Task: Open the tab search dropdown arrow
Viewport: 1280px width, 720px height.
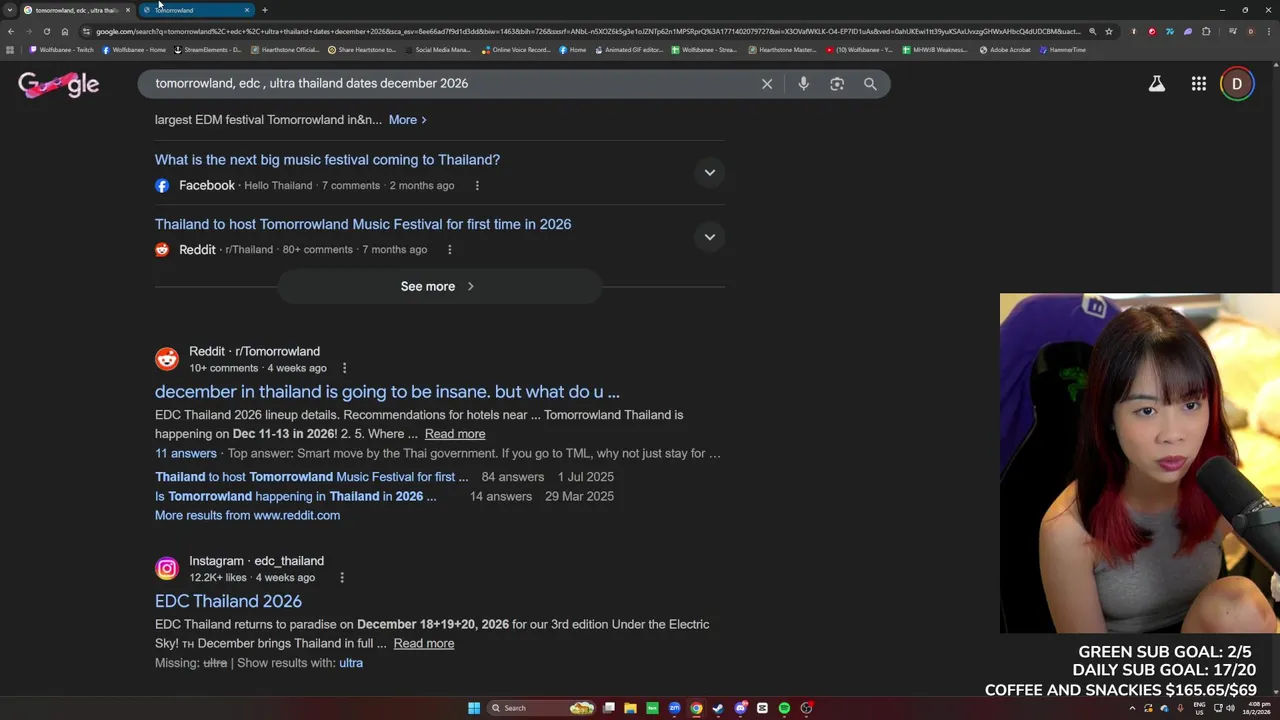Action: click(10, 10)
